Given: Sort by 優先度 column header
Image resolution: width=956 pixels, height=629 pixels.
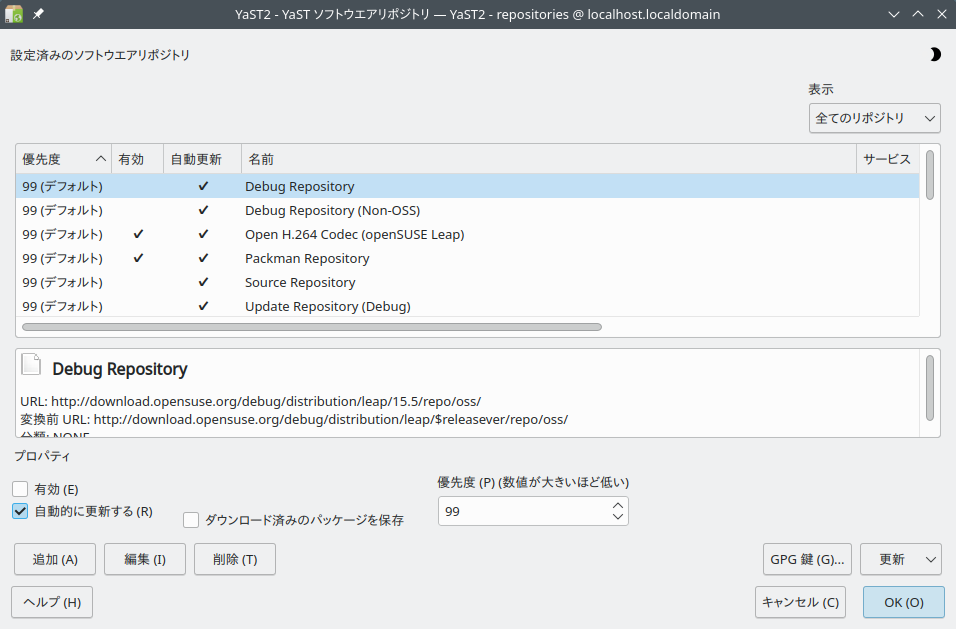Looking at the screenshot, I should (63, 159).
